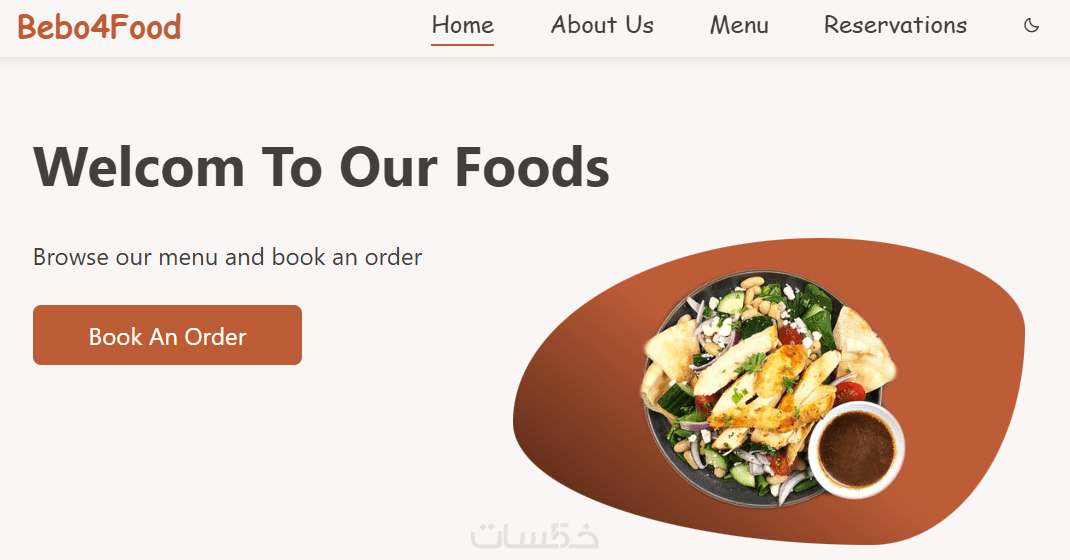
Task: Click the pita bread beside the sauce bowl
Action: pos(863,349)
